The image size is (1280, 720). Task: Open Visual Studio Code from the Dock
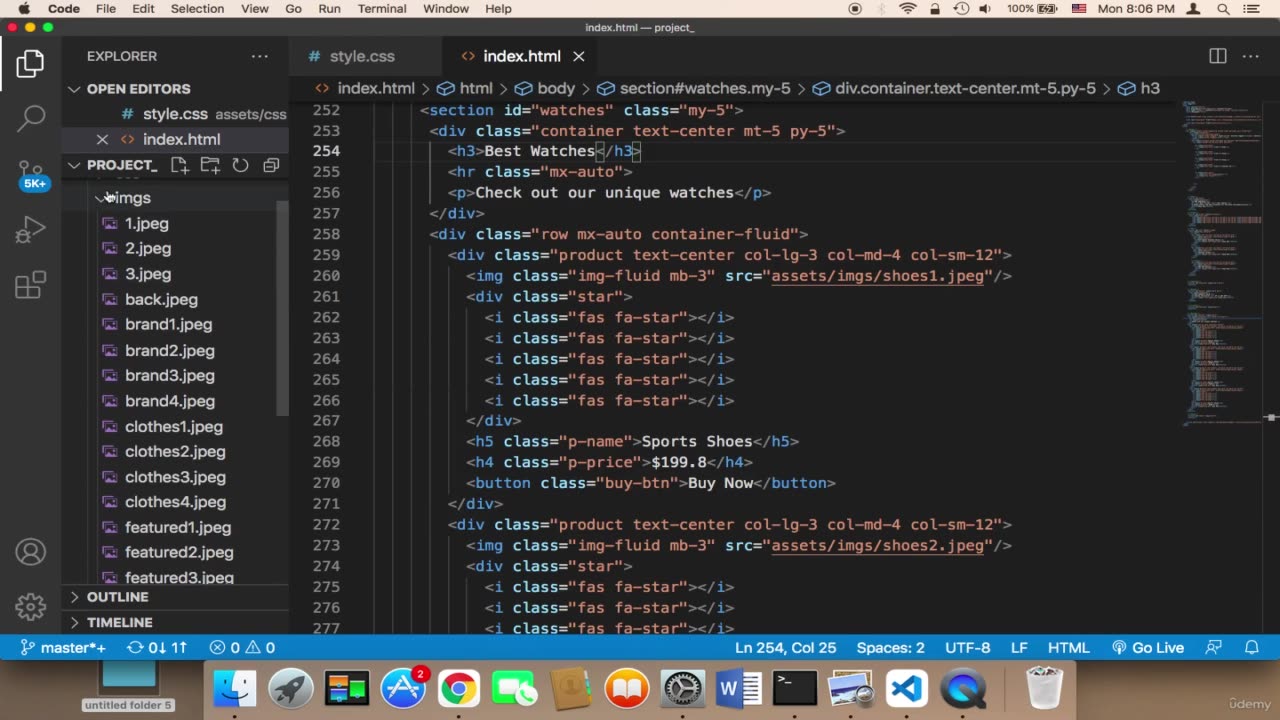(x=906, y=689)
